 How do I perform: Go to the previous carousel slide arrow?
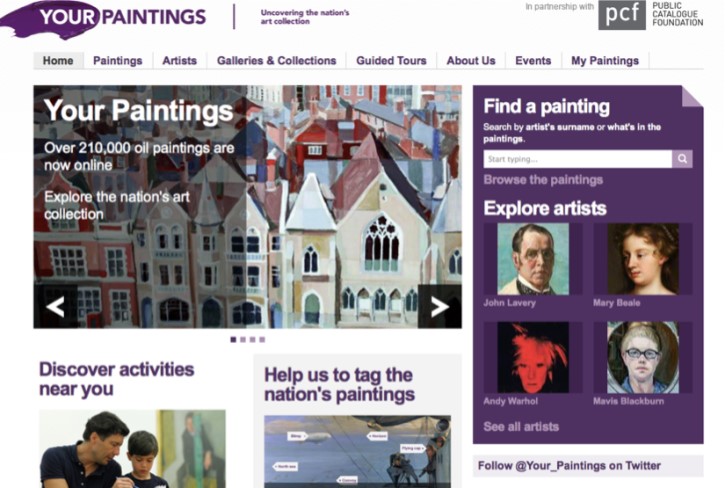click(x=55, y=306)
